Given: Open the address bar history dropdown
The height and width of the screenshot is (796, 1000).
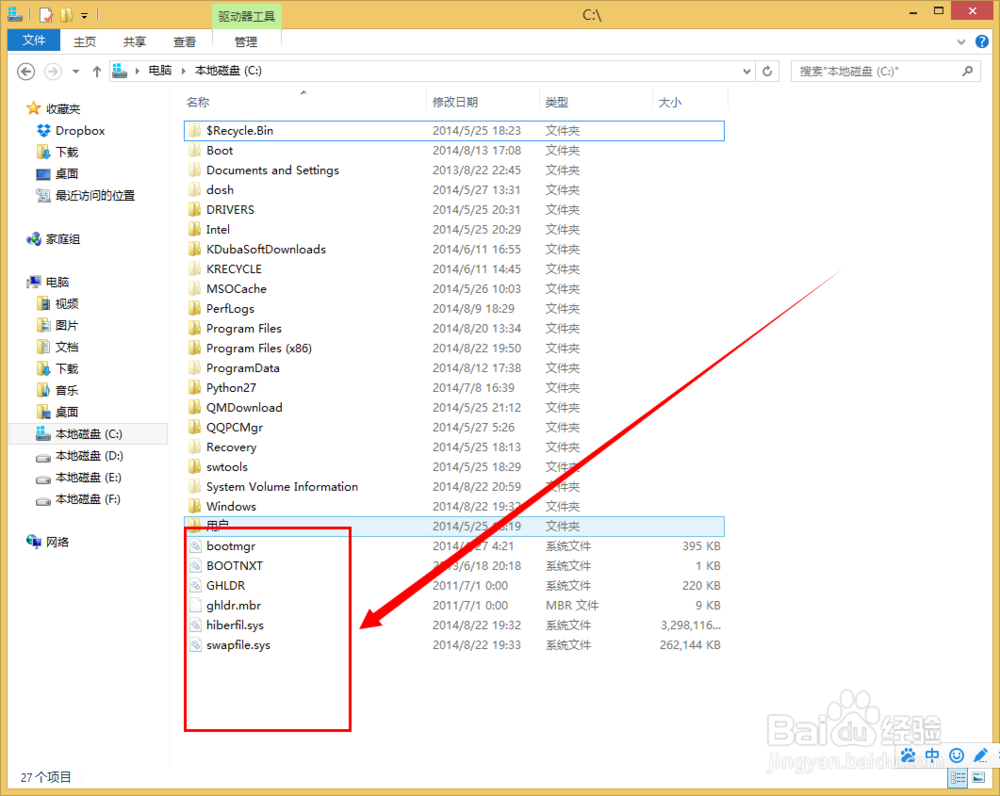Looking at the screenshot, I should click(746, 71).
